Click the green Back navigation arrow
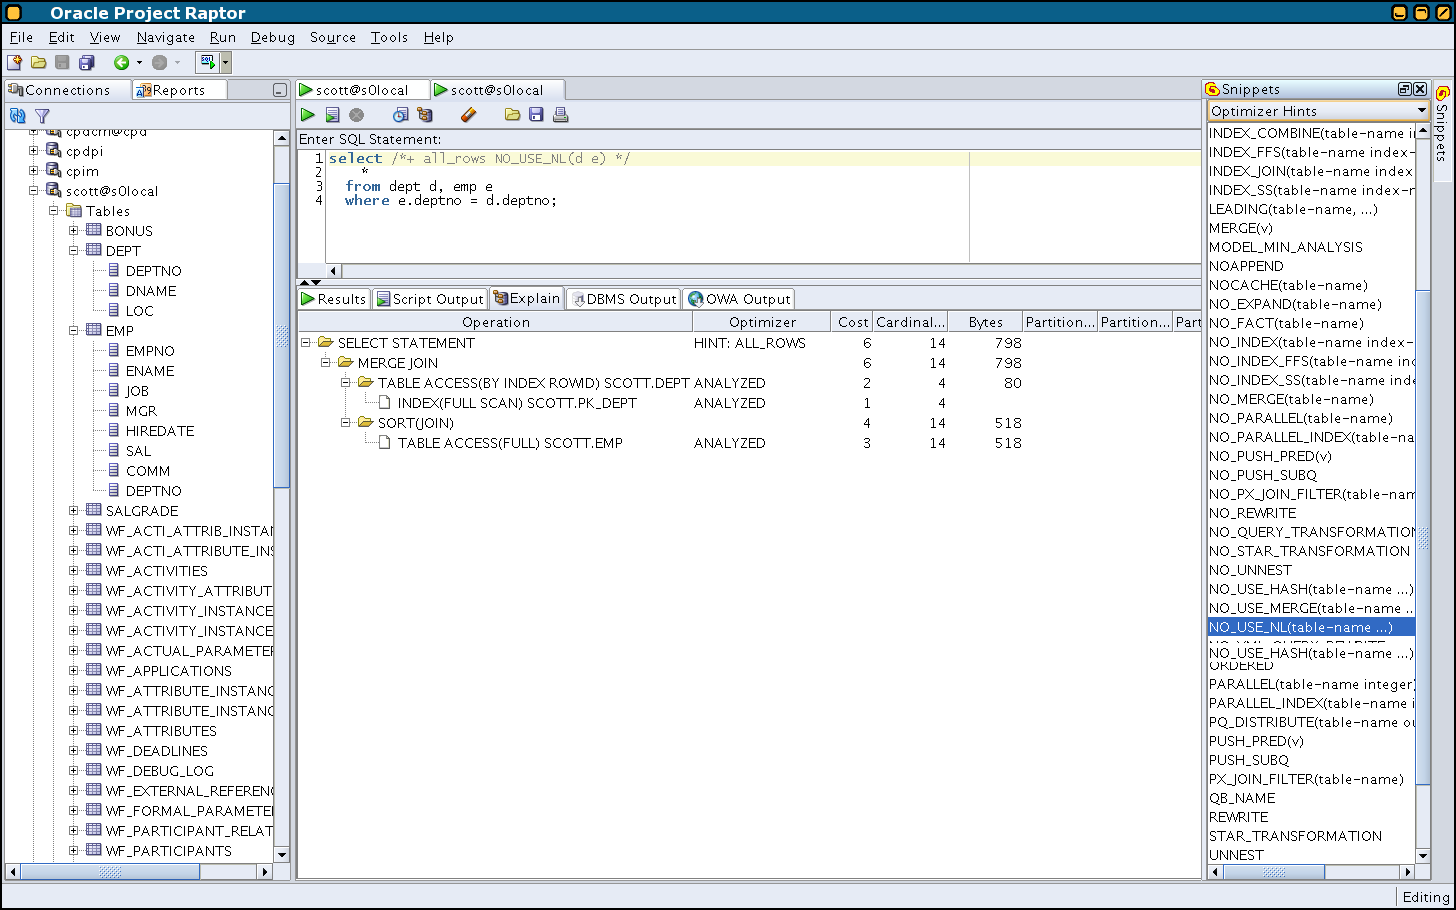This screenshot has width=1456, height=910. pyautogui.click(x=121, y=63)
